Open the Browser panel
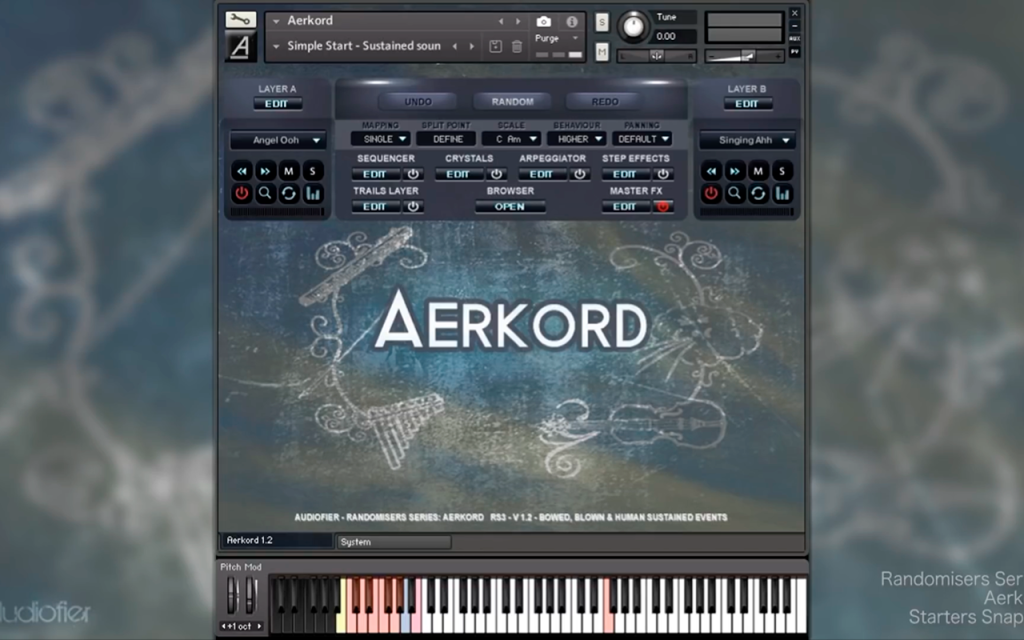The height and width of the screenshot is (640, 1024). pyautogui.click(x=510, y=207)
